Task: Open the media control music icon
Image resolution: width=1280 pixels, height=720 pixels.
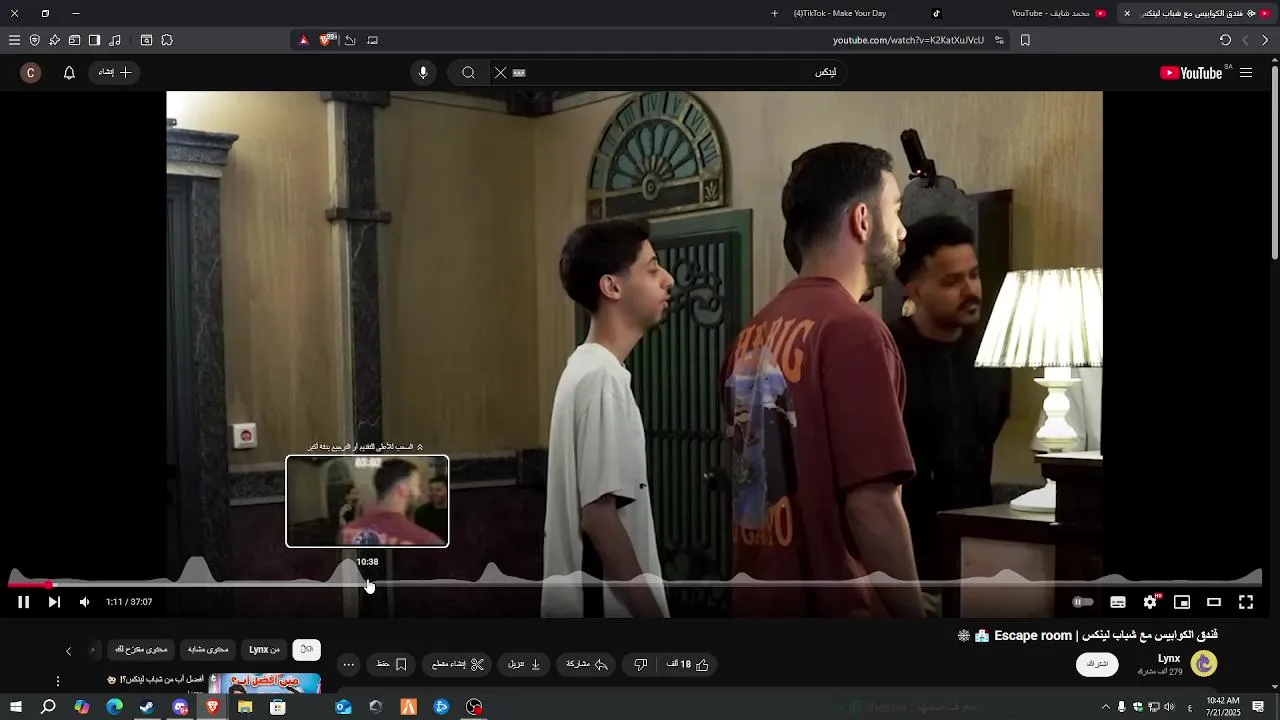Action: coord(115,40)
